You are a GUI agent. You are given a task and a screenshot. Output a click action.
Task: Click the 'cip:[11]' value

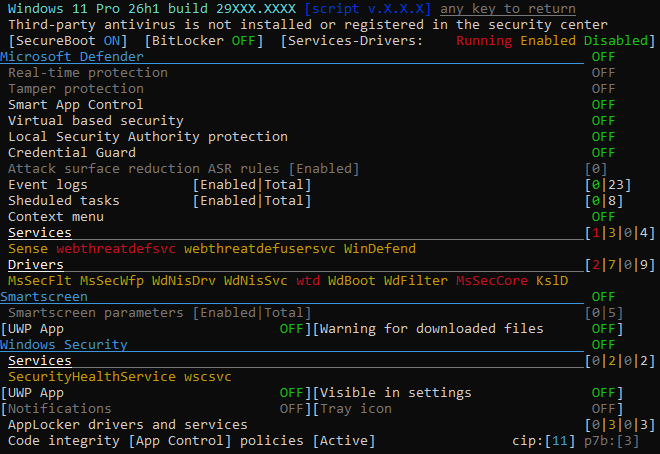(544, 441)
